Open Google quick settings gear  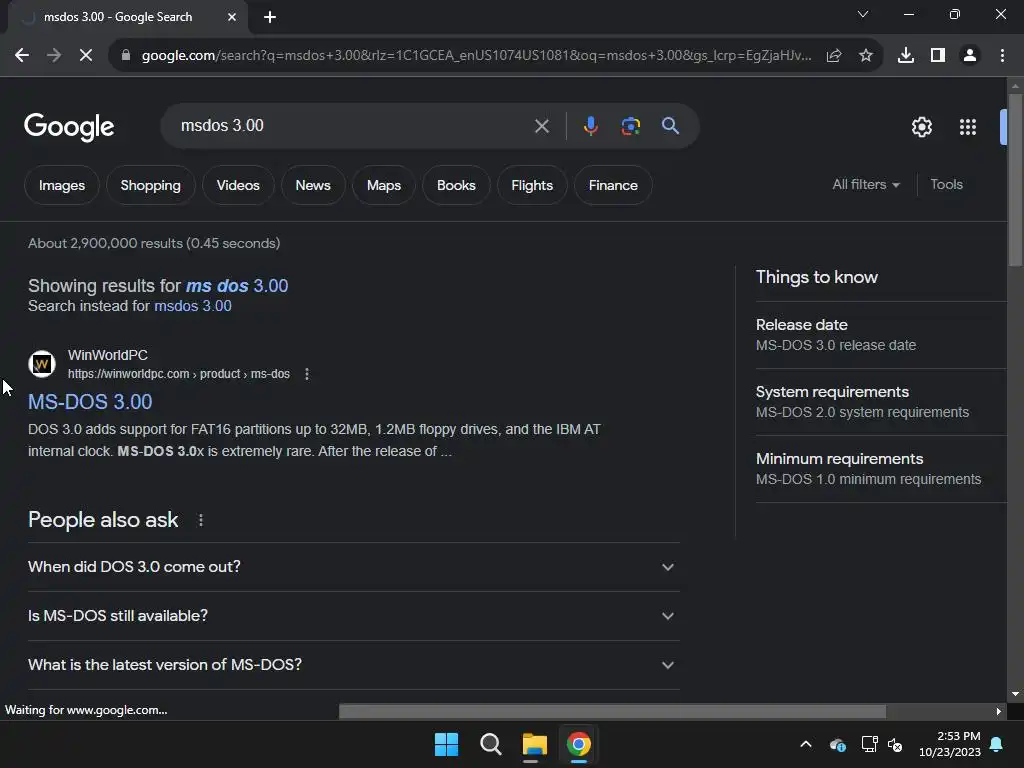coord(921,127)
